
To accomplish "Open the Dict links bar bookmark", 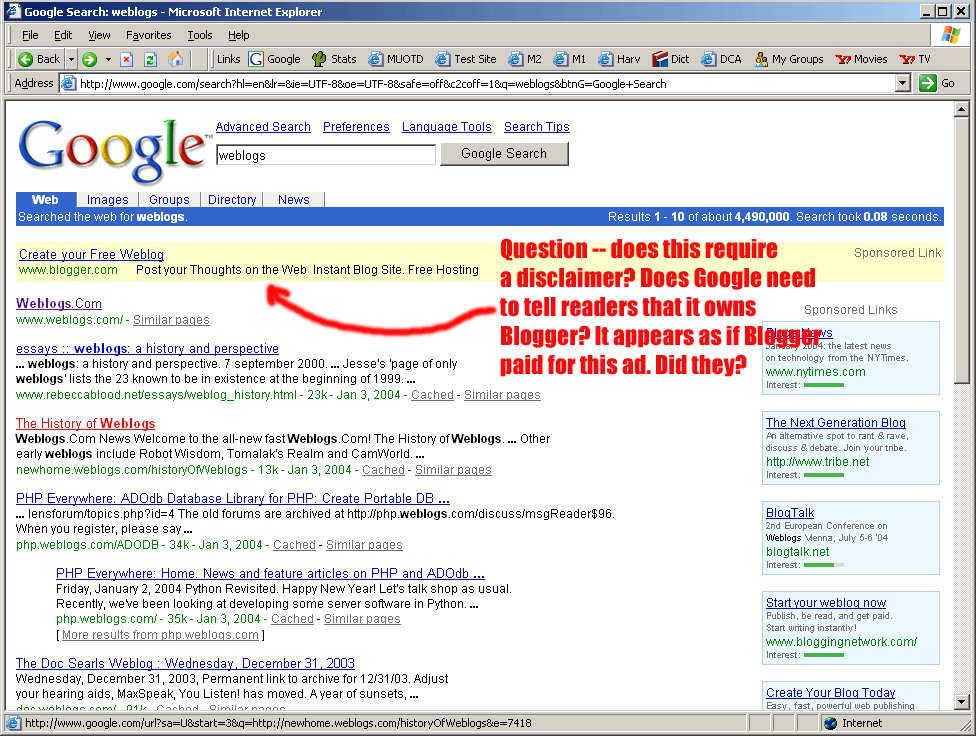I will point(671,59).
